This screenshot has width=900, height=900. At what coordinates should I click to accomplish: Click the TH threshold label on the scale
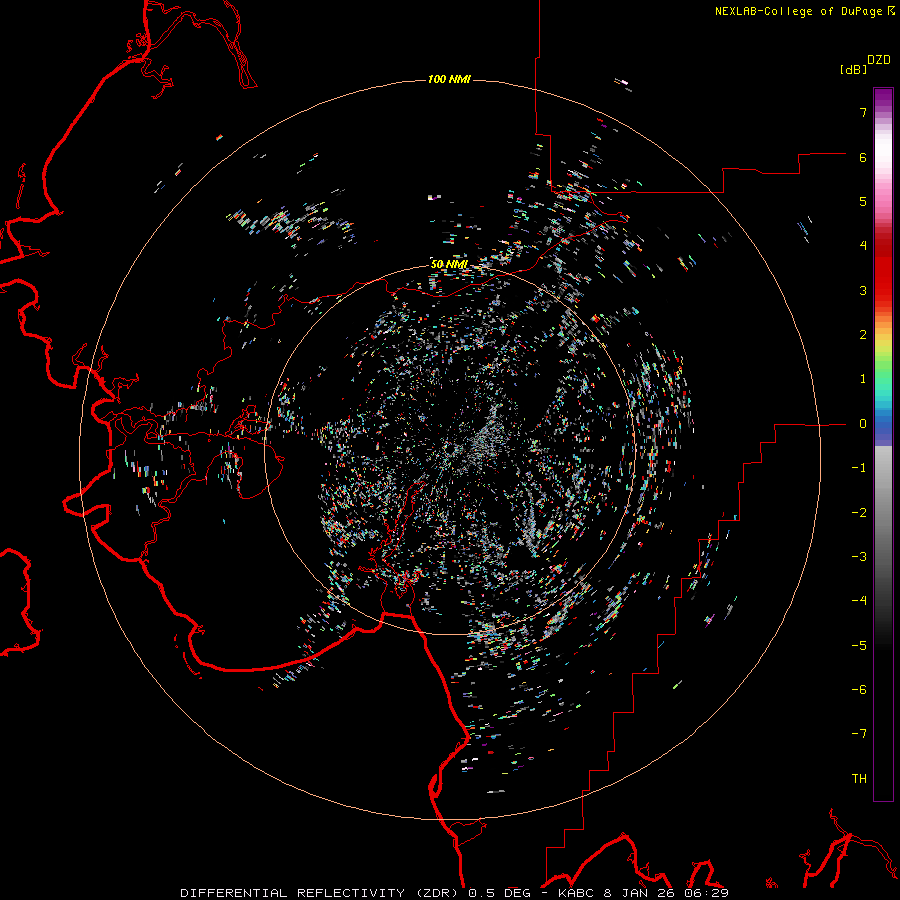(859, 779)
